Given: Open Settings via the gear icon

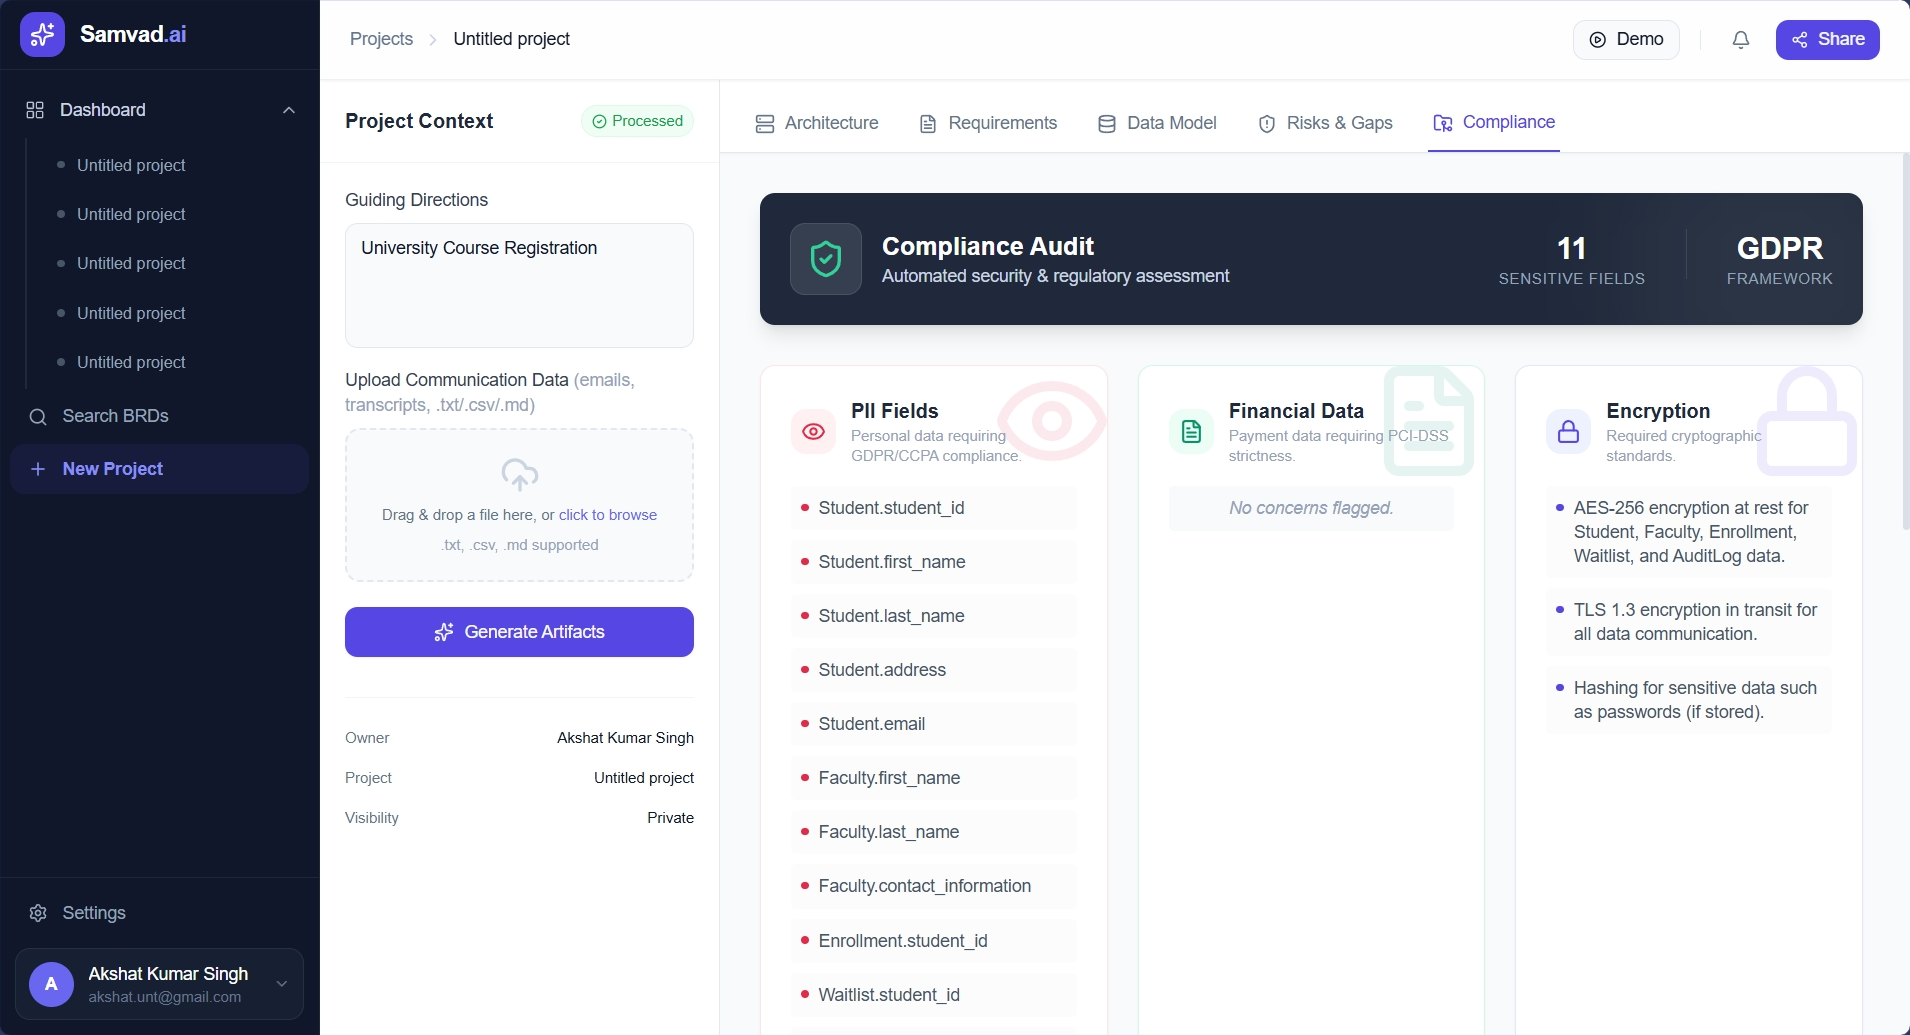Looking at the screenshot, I should tap(38, 912).
